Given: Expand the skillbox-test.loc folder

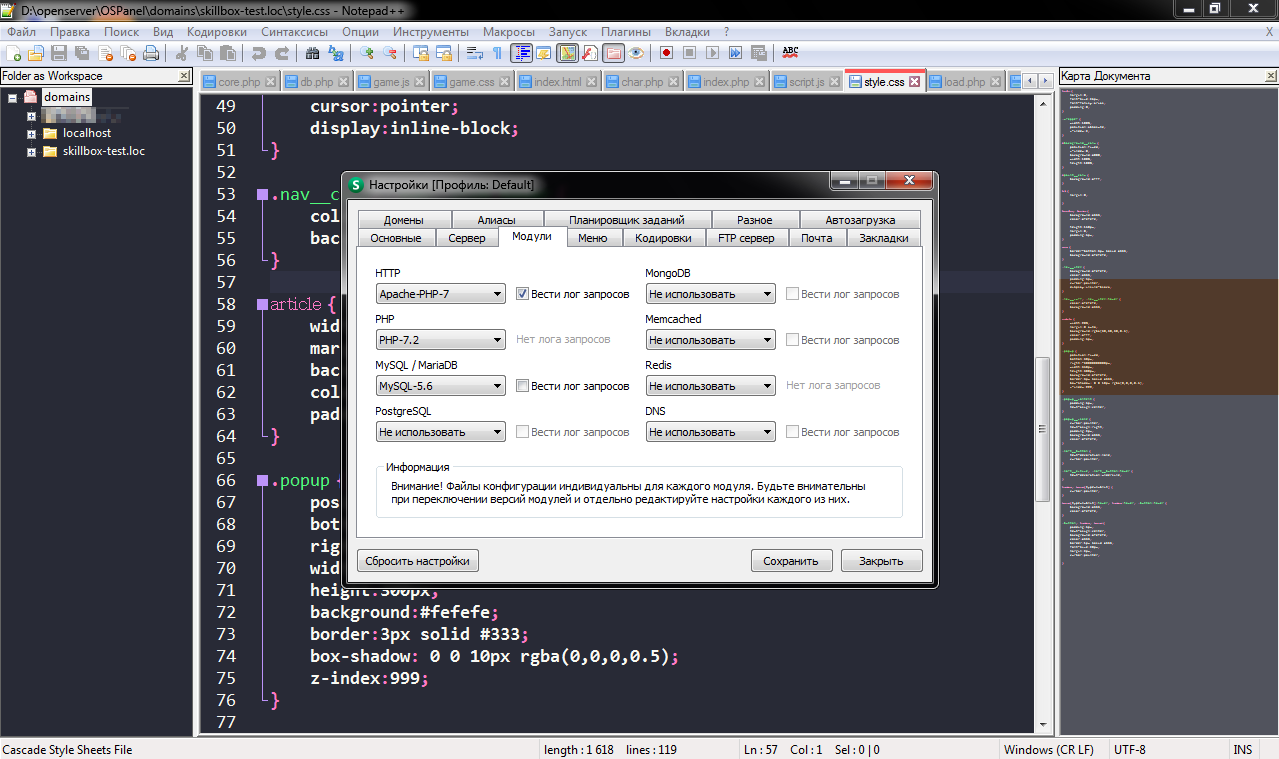Looking at the screenshot, I should tap(32, 152).
